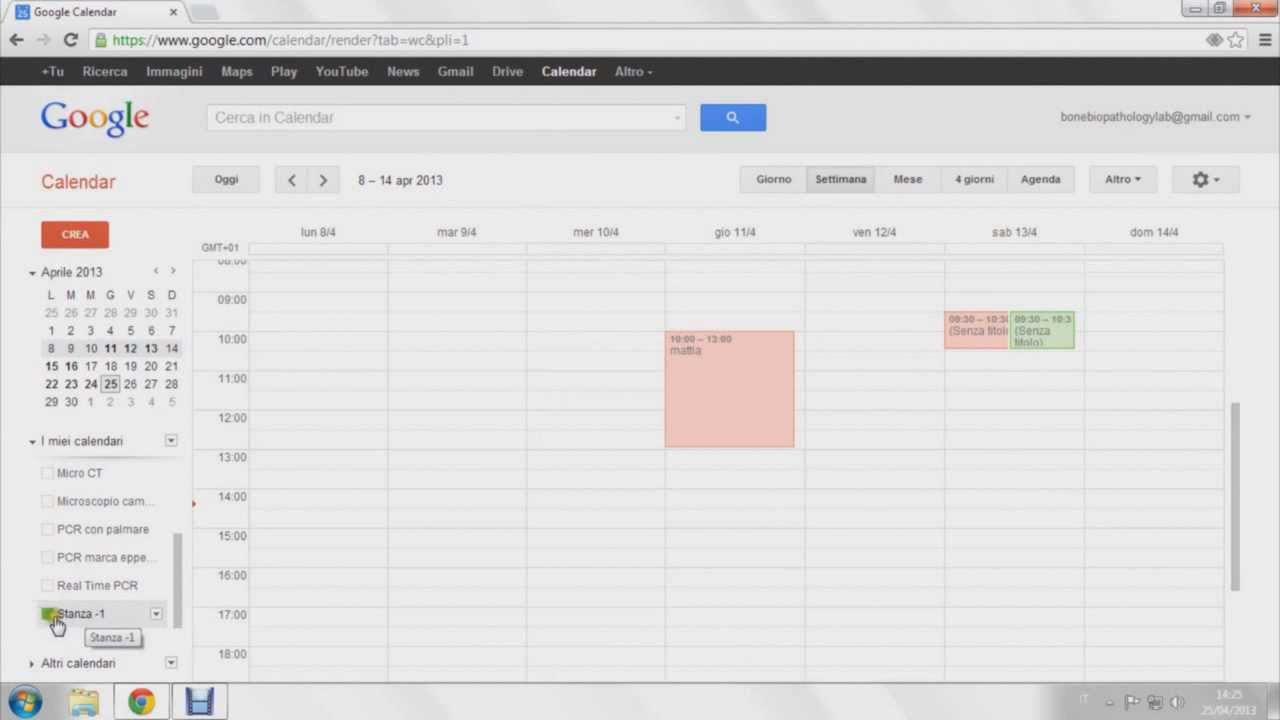Toggle Micro CT calendar checkbox
Image resolution: width=1280 pixels, height=720 pixels.
tap(47, 473)
